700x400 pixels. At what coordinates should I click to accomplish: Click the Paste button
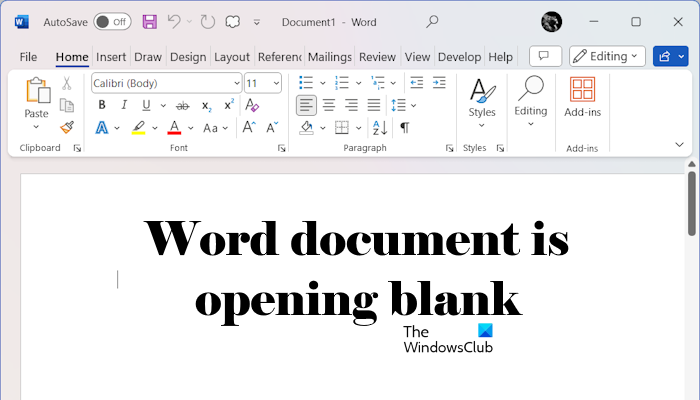(x=36, y=100)
